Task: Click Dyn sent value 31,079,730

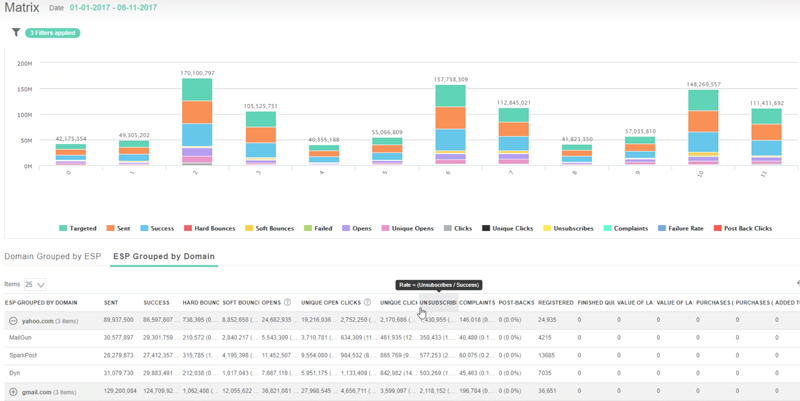Action: click(x=118, y=373)
